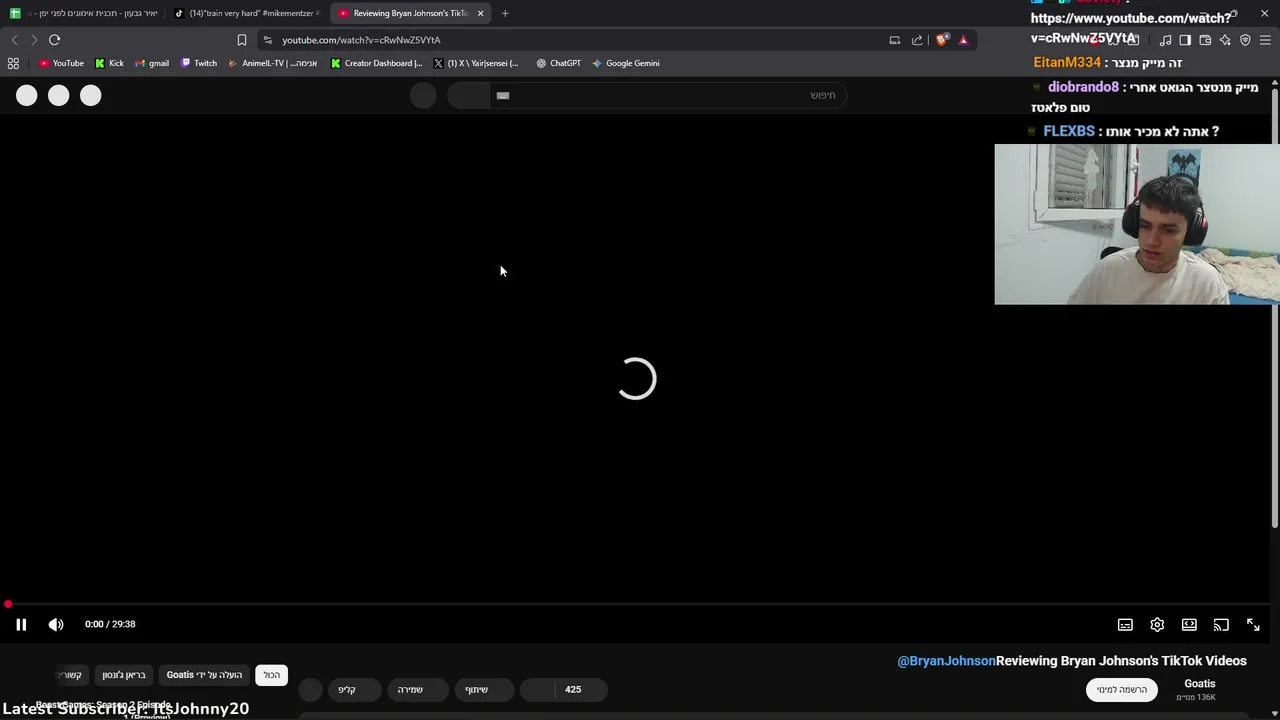
Task: Cast the video to a TV
Action: coord(1221,625)
